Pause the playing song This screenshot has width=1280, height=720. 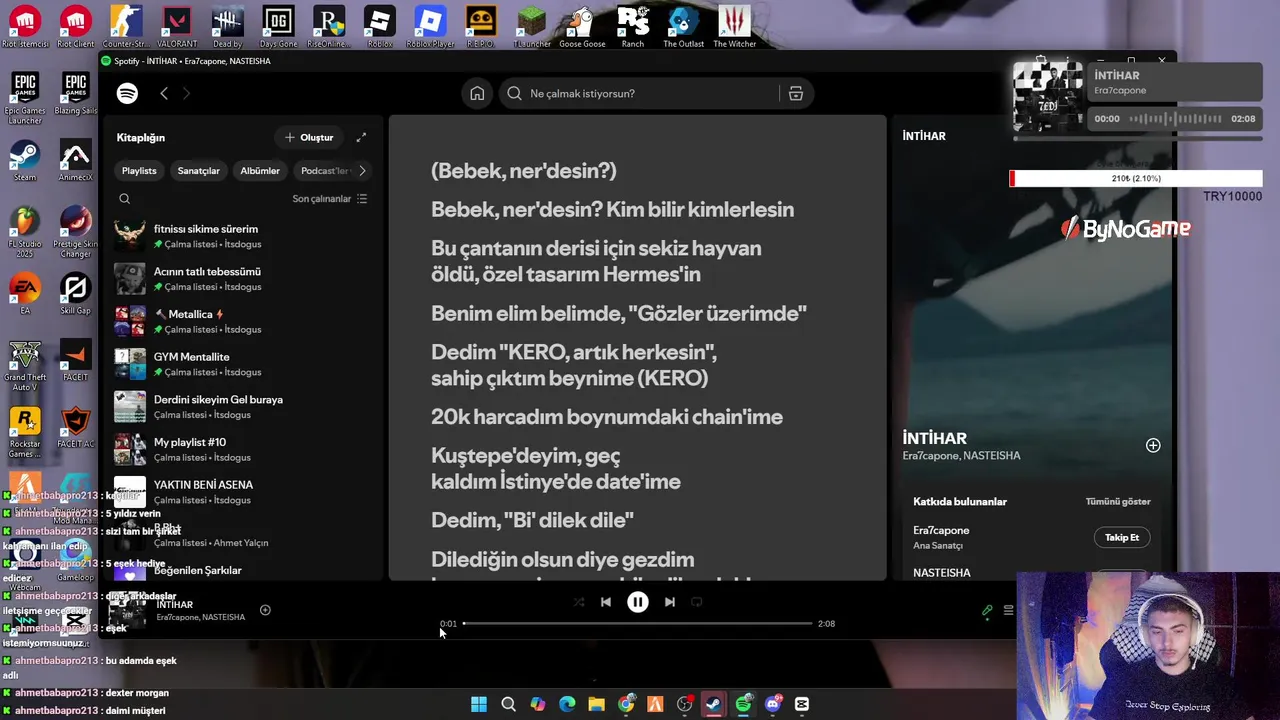(x=638, y=602)
